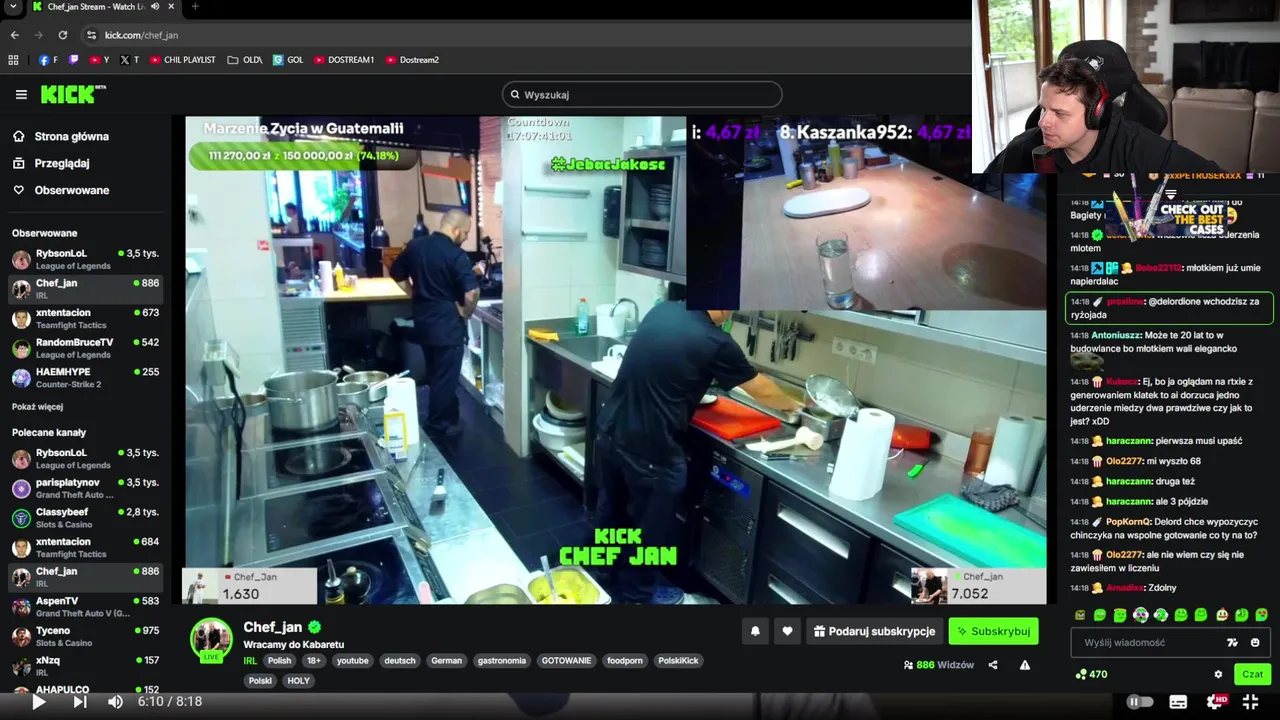Image resolution: width=1280 pixels, height=720 pixels.
Task: Select the gastronomia tag
Action: pyautogui.click(x=501, y=661)
